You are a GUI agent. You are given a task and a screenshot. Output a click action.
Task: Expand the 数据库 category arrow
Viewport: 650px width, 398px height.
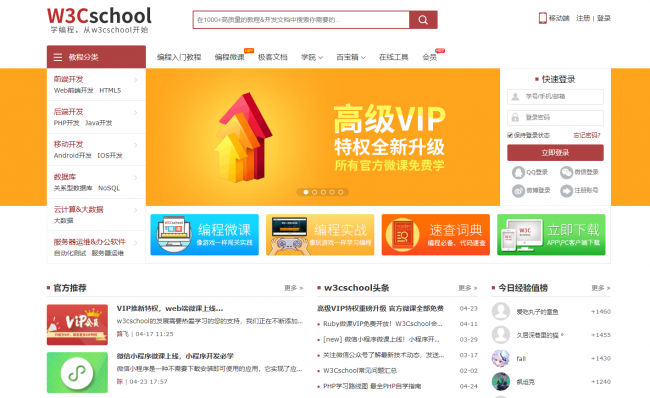pyautogui.click(x=136, y=177)
